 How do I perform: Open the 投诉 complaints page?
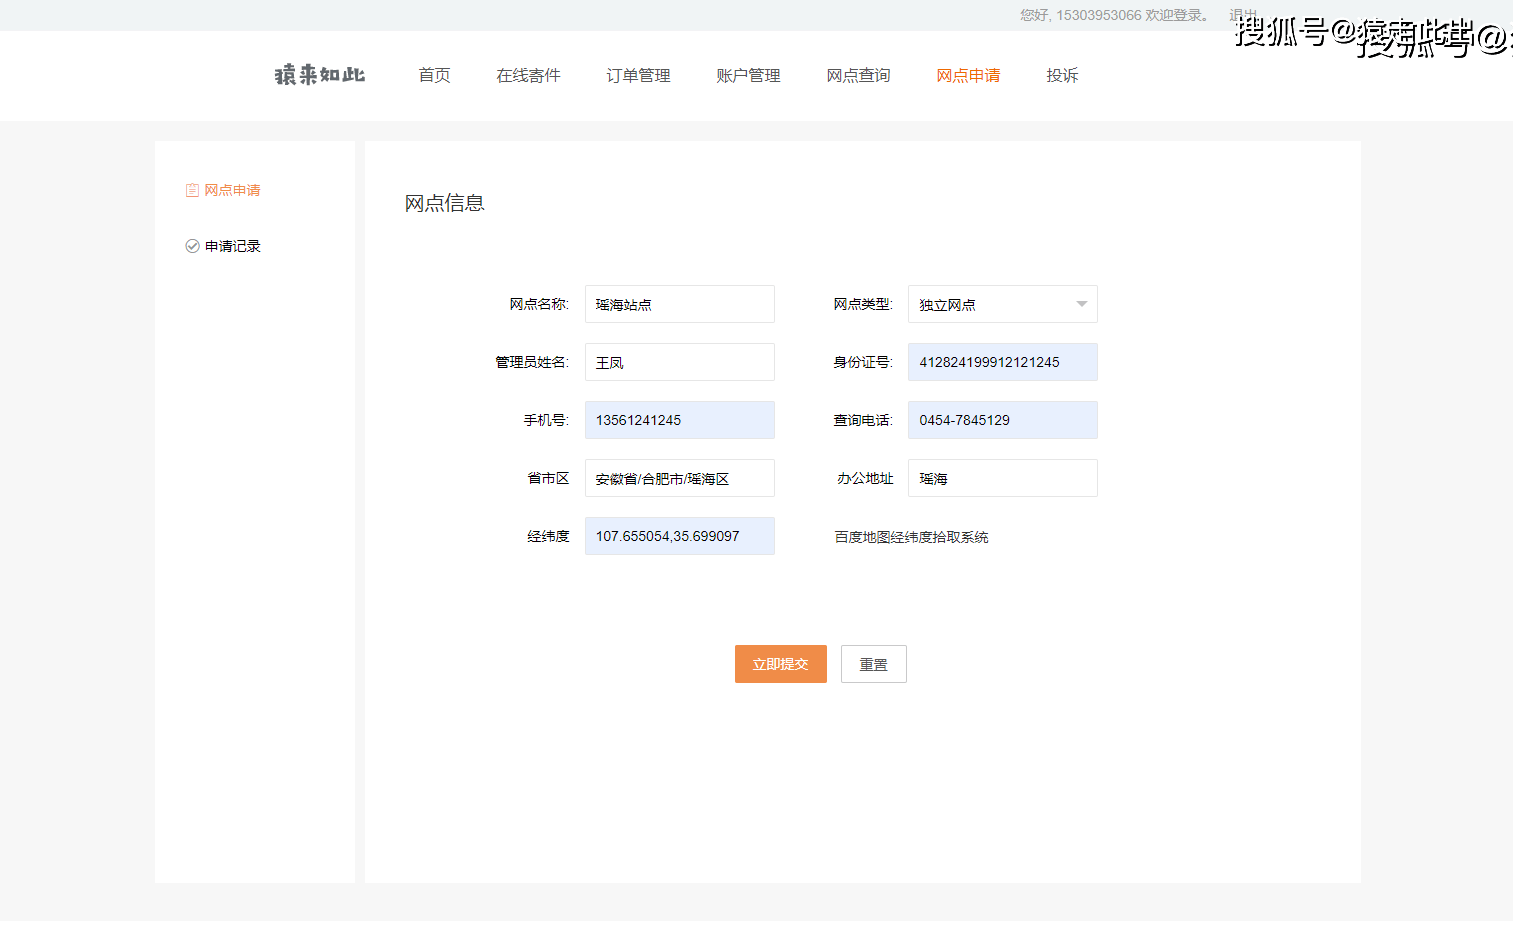pos(1062,75)
